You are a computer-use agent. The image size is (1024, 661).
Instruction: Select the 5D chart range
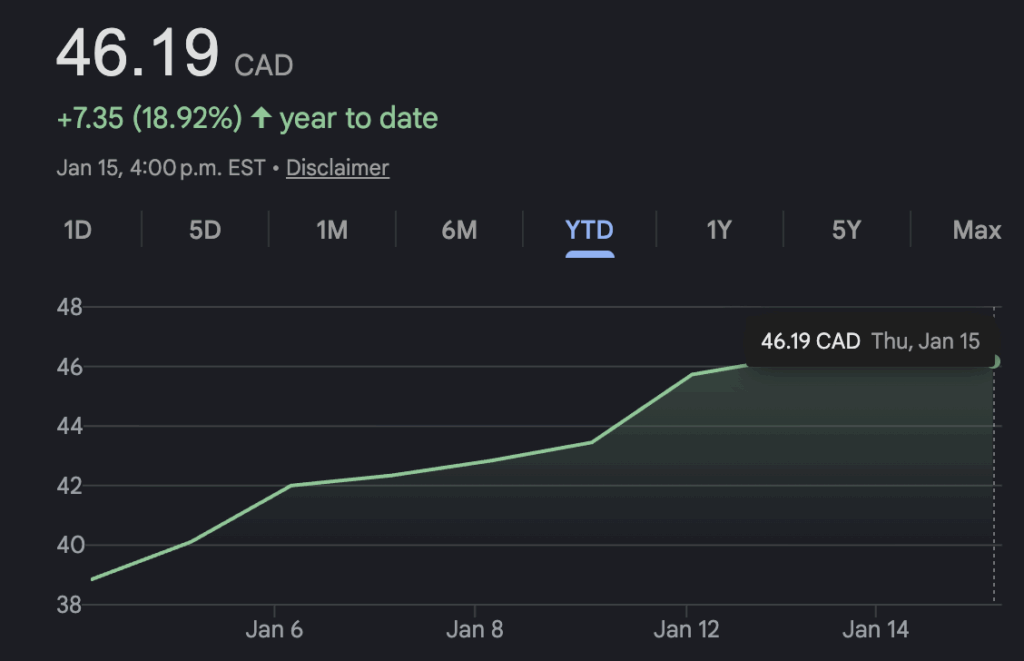(204, 230)
